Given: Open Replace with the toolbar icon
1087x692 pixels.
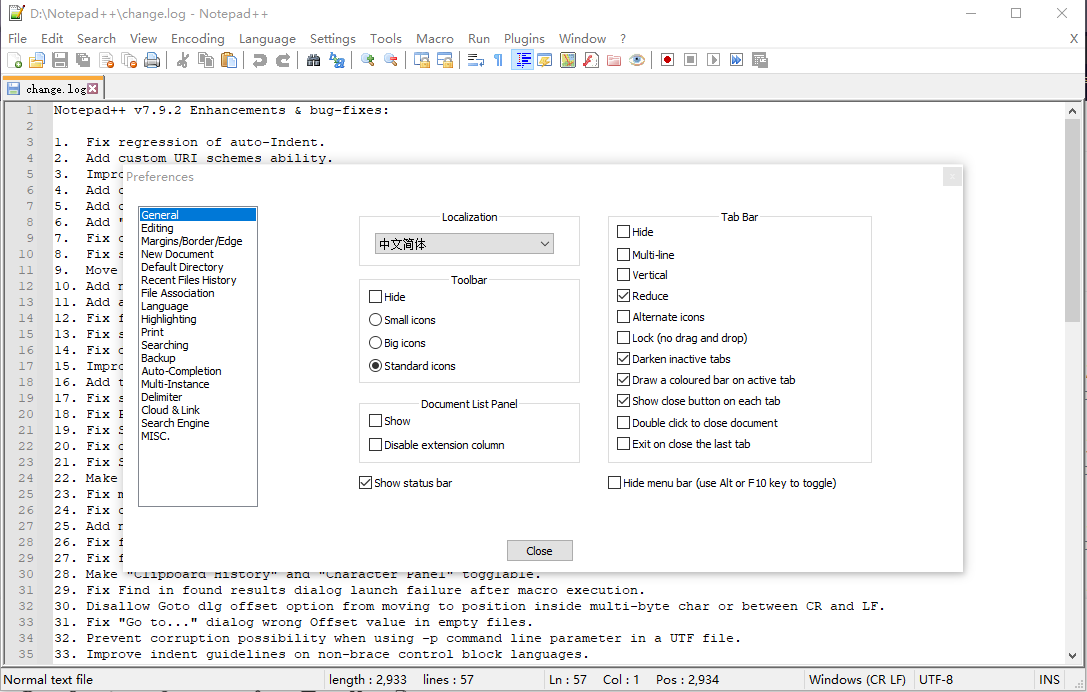Looking at the screenshot, I should (x=337, y=60).
